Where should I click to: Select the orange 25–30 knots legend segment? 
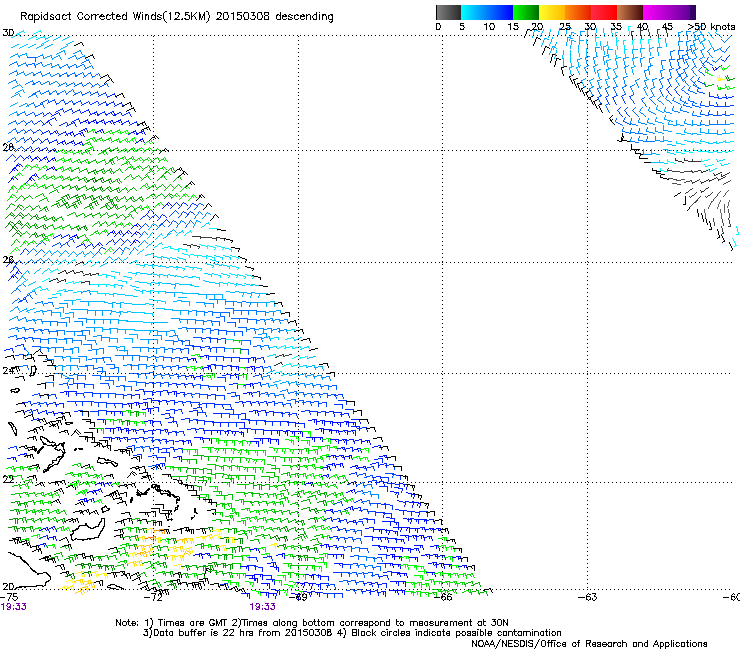point(578,12)
